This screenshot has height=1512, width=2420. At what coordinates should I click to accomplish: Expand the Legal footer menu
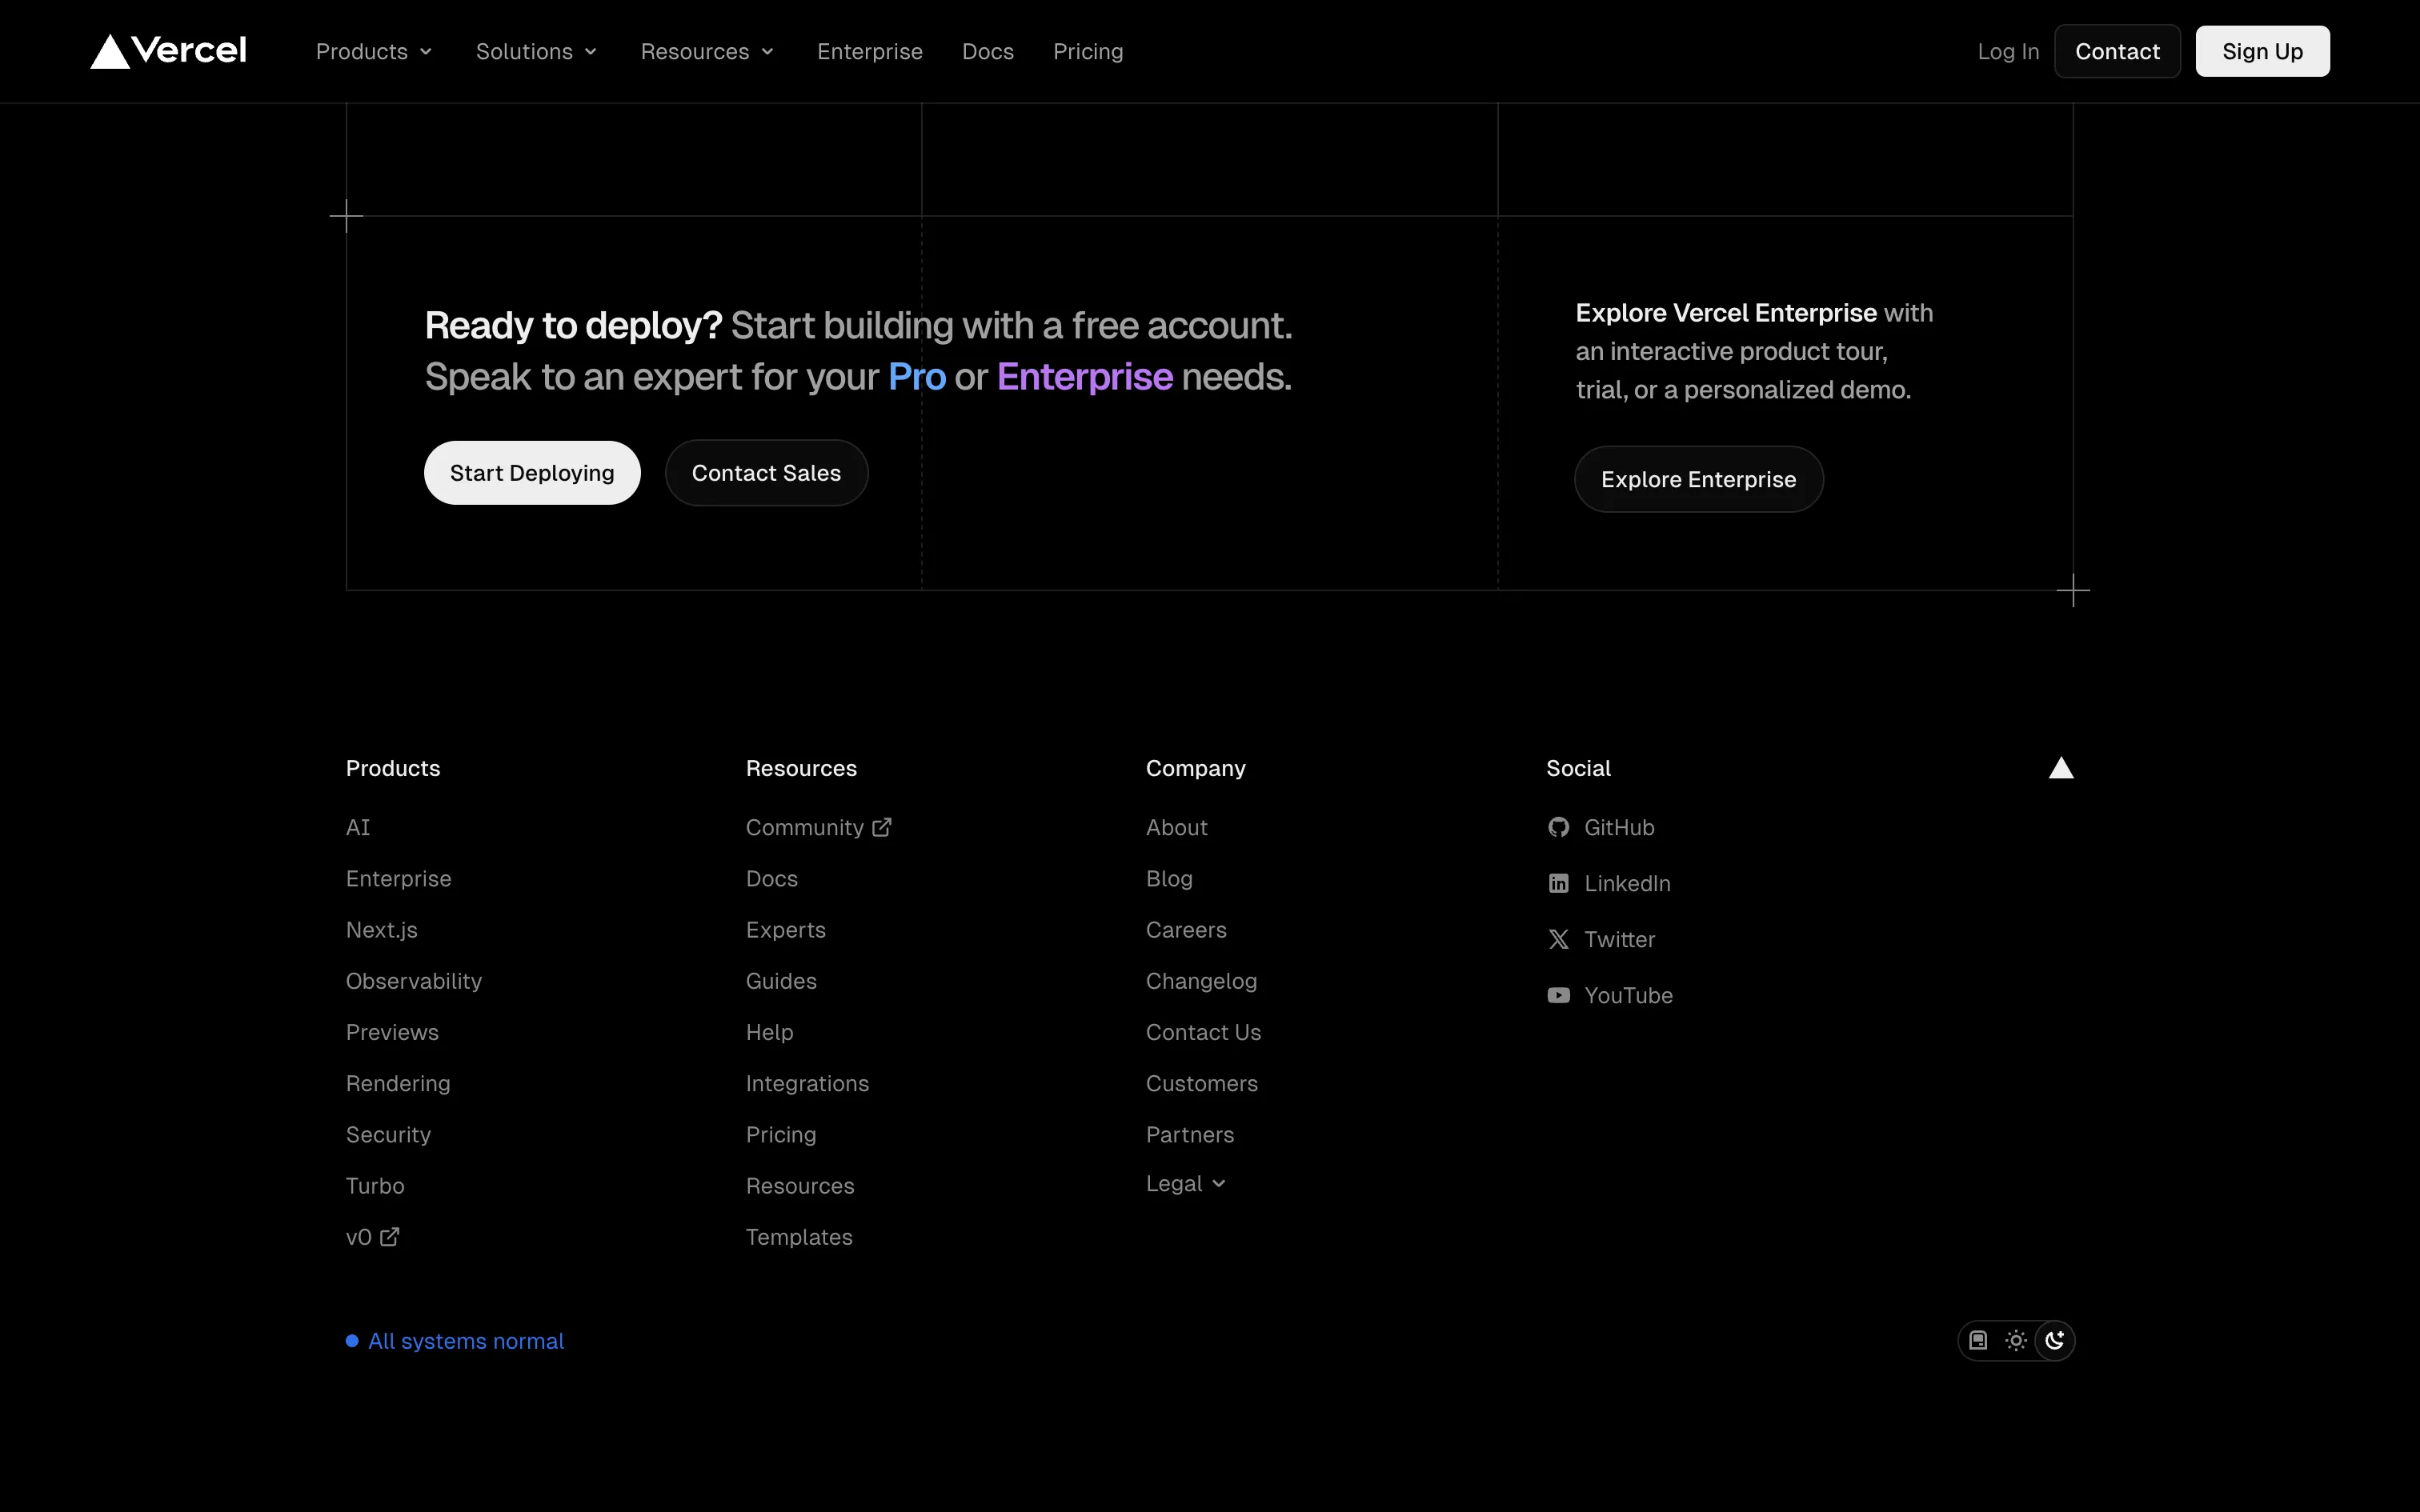(x=1185, y=1183)
